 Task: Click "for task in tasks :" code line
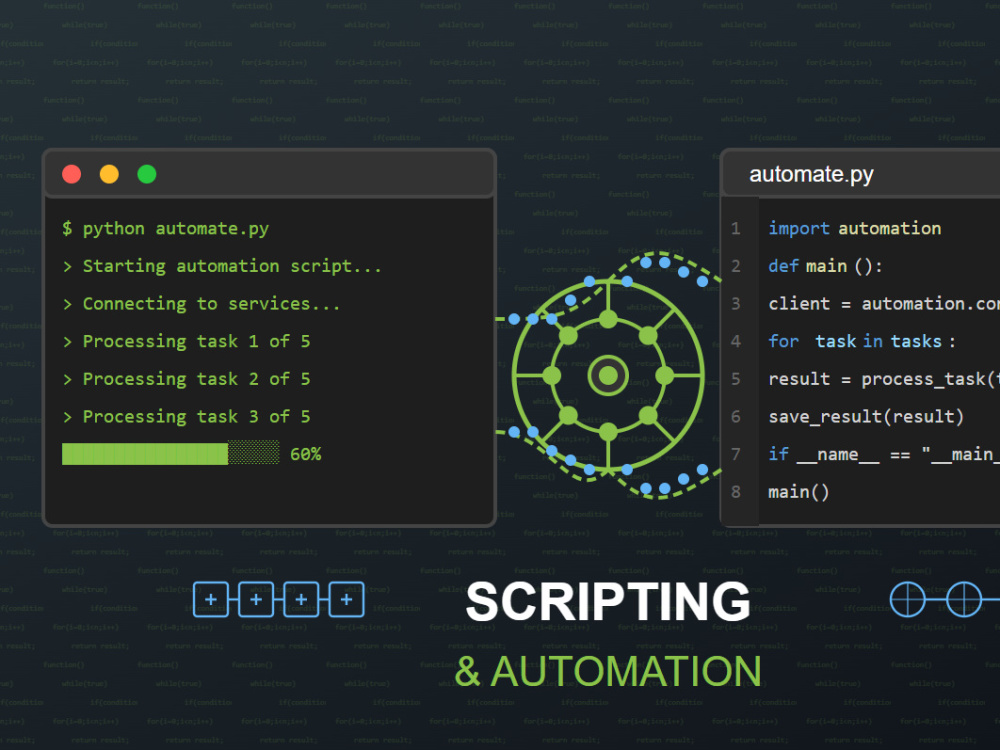coord(862,342)
